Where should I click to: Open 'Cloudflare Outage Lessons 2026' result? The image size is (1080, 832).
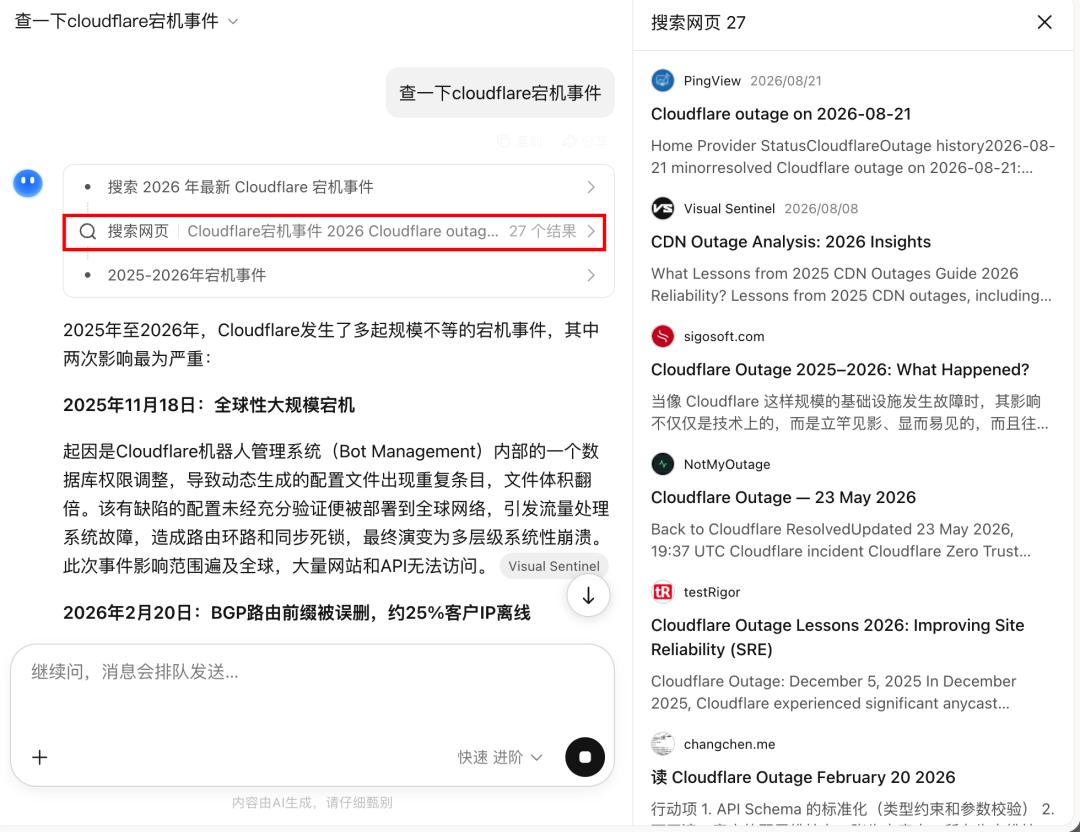click(837, 637)
